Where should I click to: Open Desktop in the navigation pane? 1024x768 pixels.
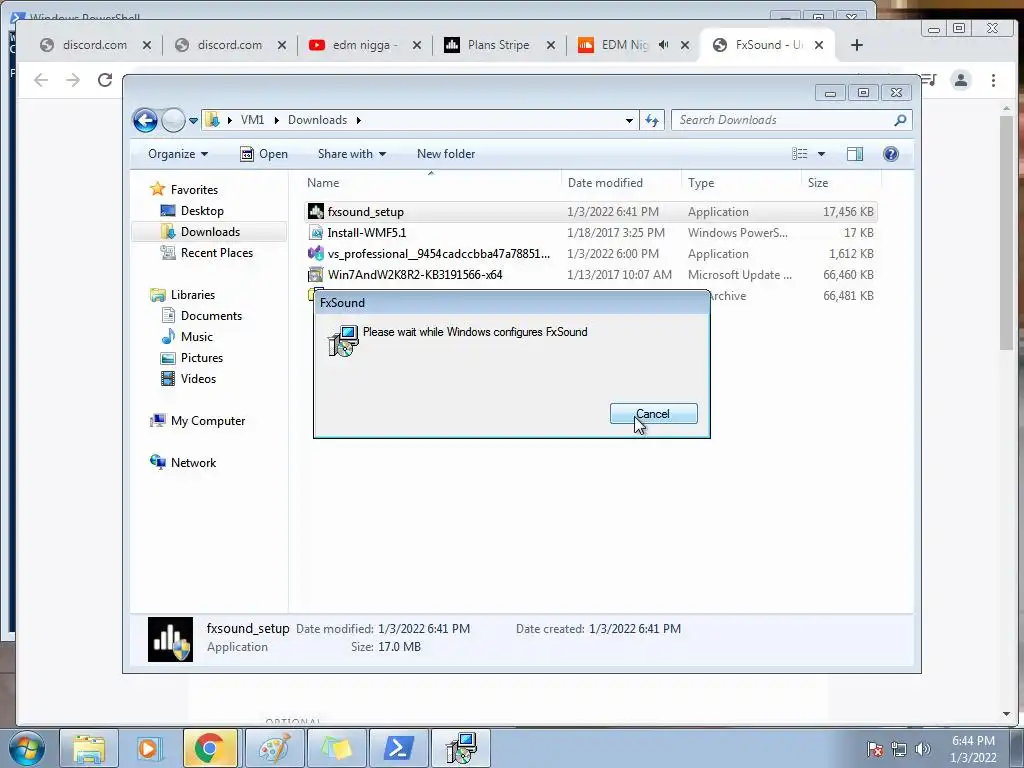pyautogui.click(x=202, y=210)
